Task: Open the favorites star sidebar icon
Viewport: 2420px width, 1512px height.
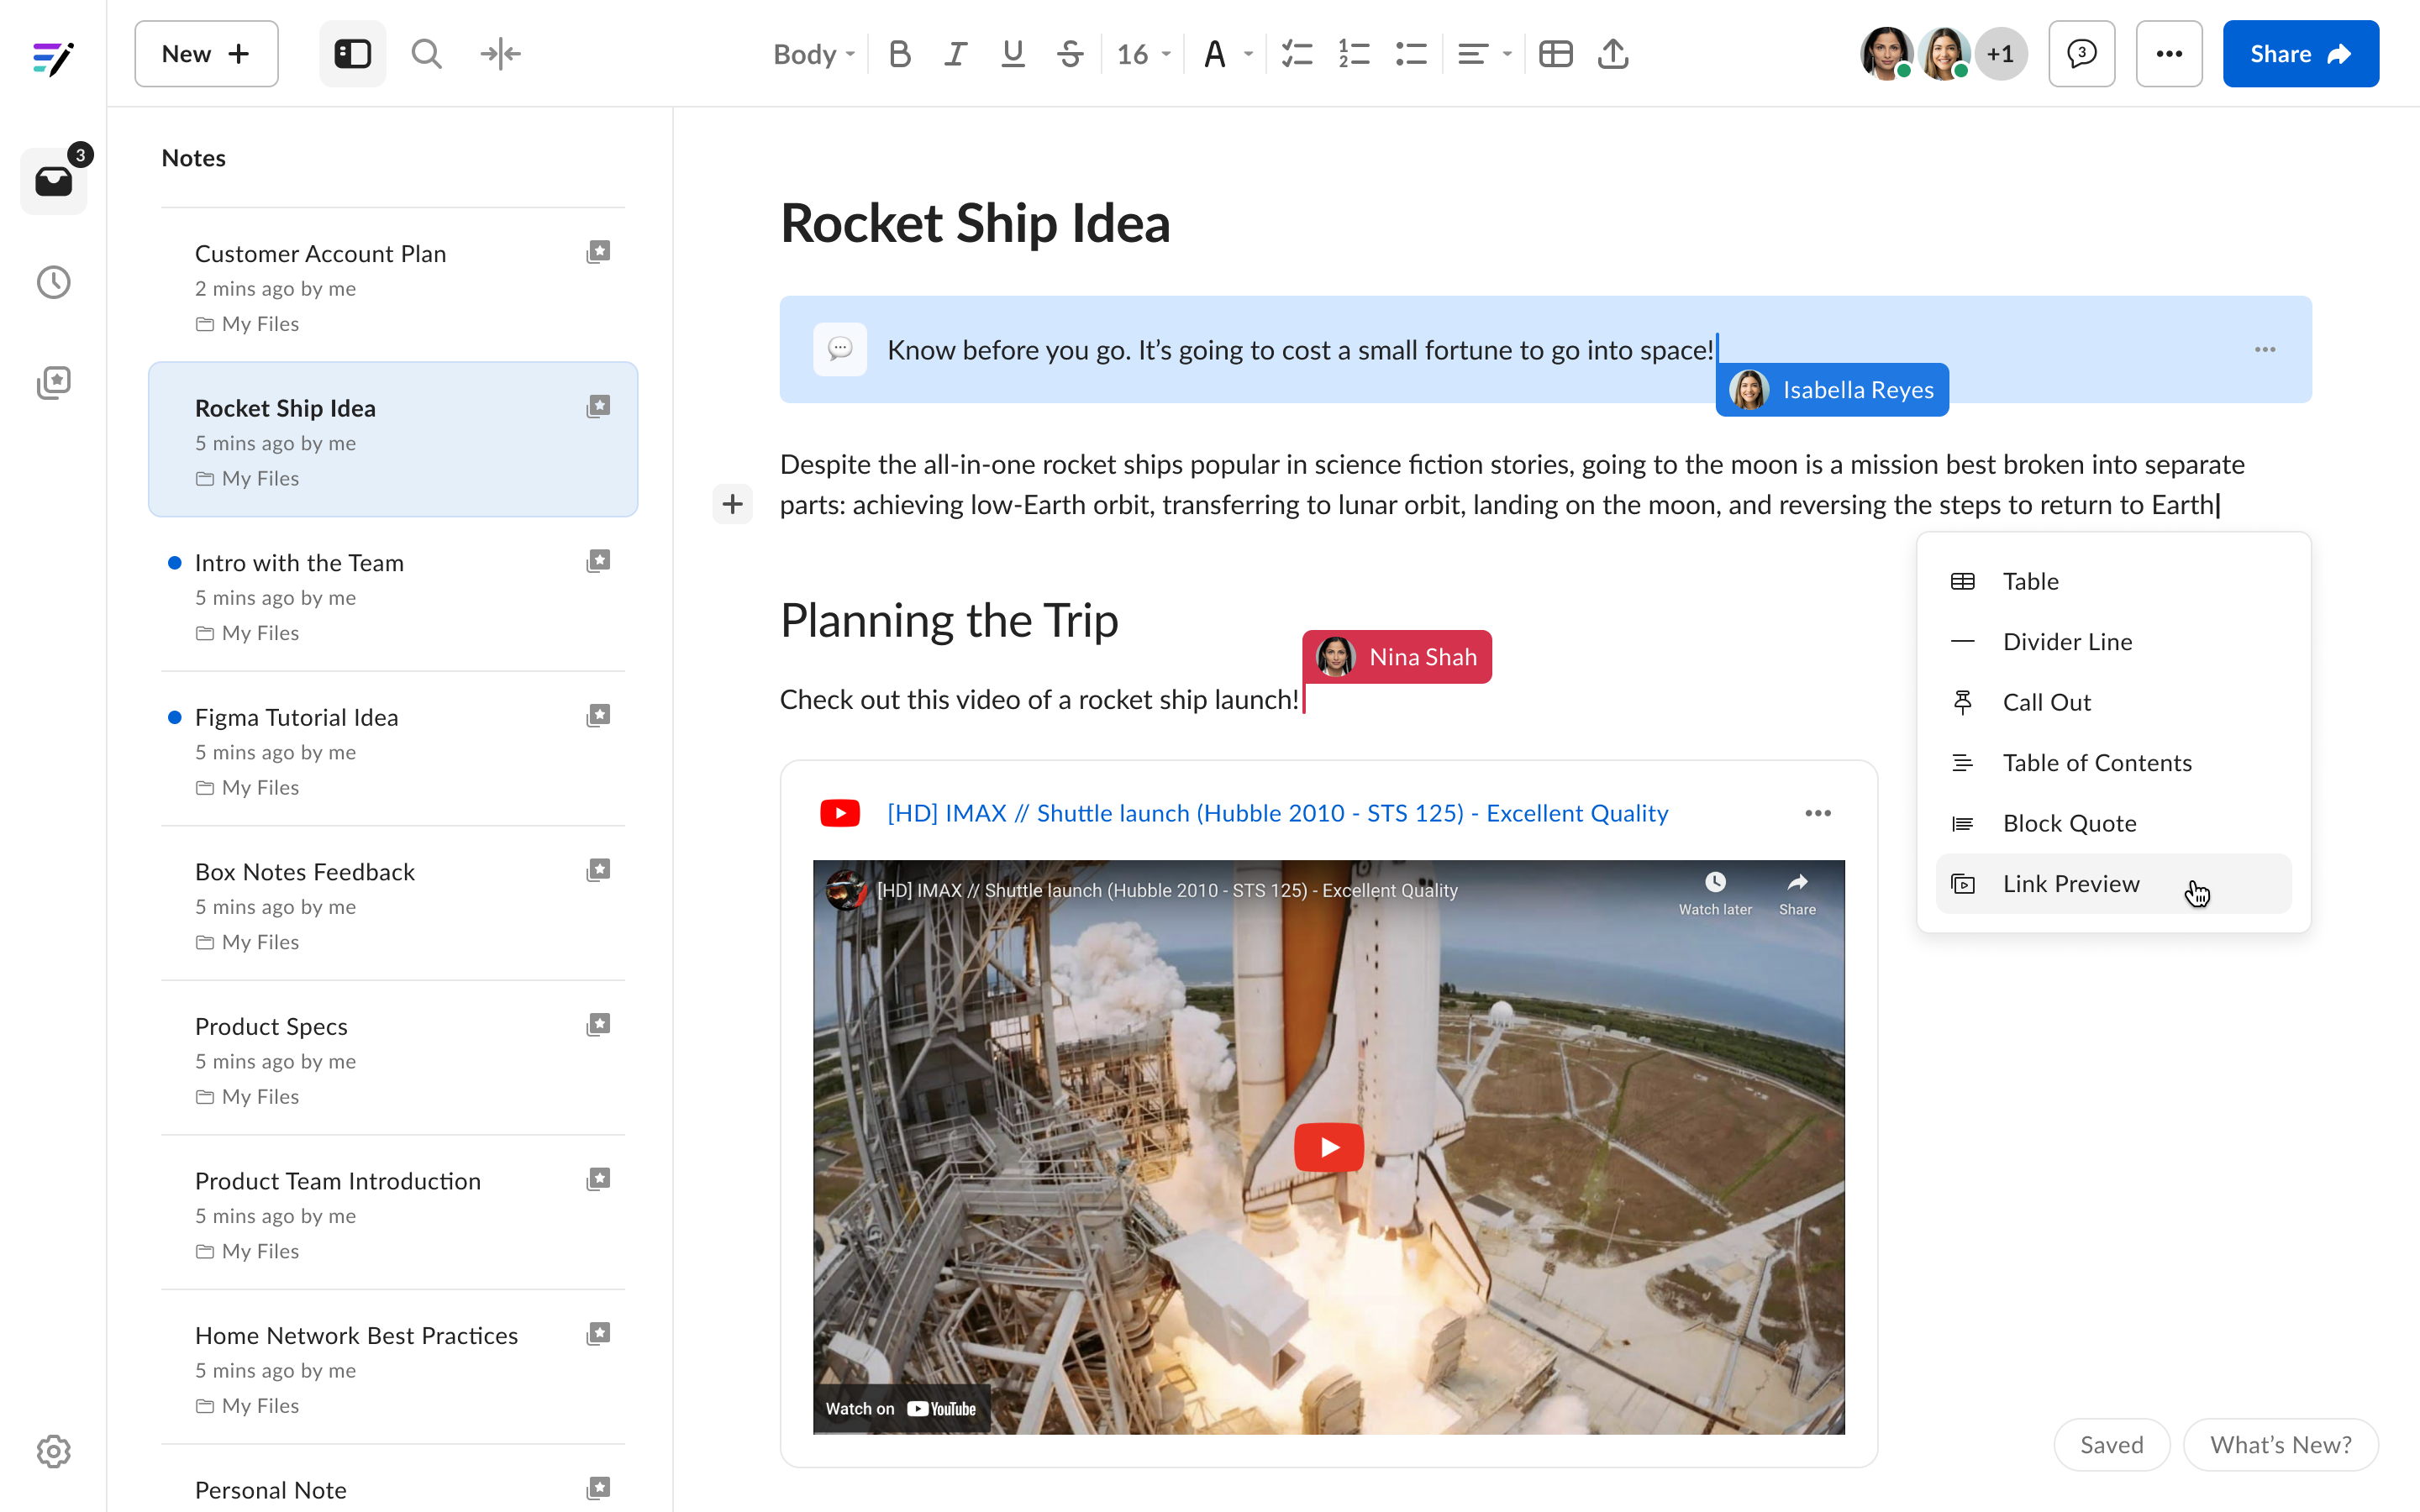Action: (54, 382)
